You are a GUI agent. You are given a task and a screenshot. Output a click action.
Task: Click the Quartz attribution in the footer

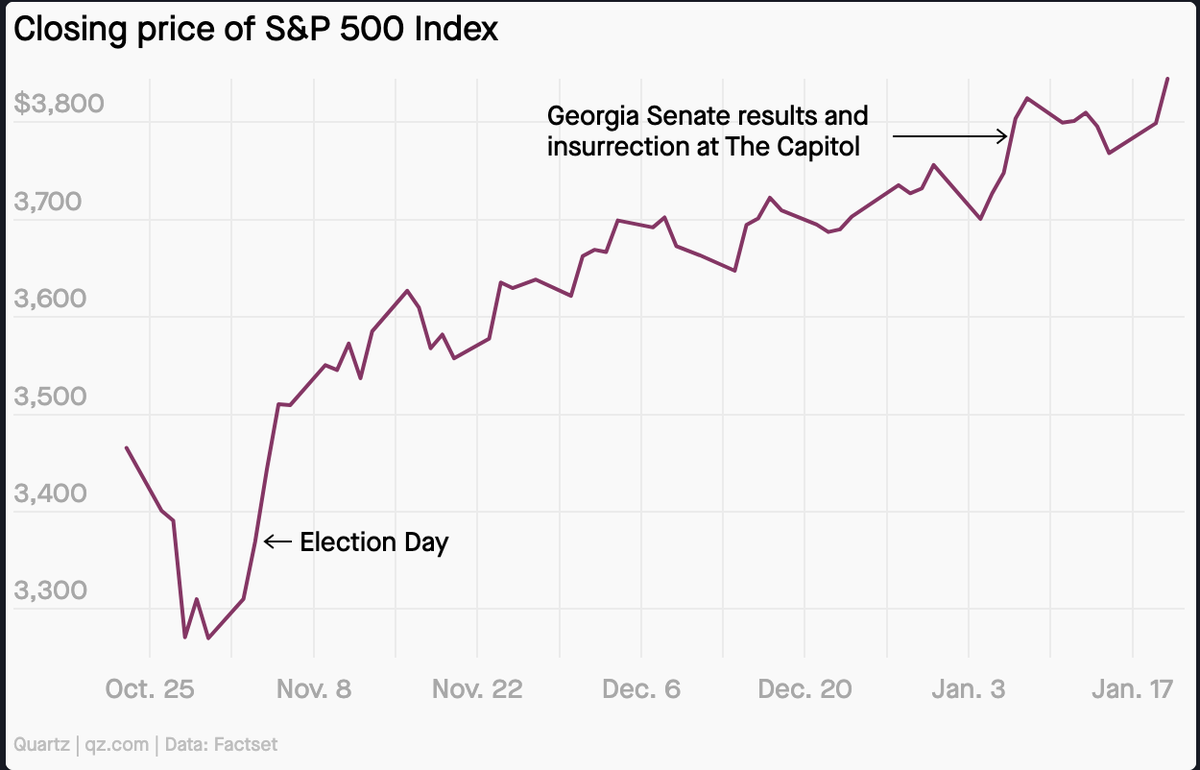click(x=41, y=744)
